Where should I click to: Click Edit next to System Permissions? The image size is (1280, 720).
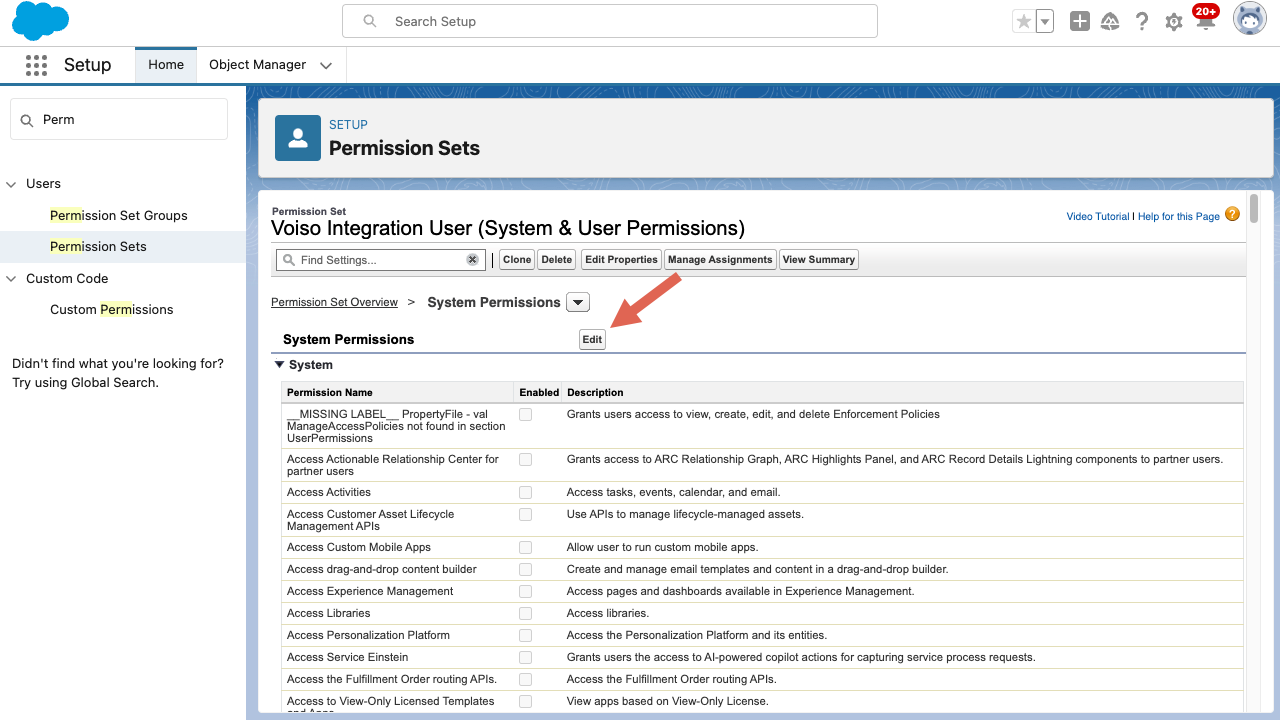tap(592, 340)
